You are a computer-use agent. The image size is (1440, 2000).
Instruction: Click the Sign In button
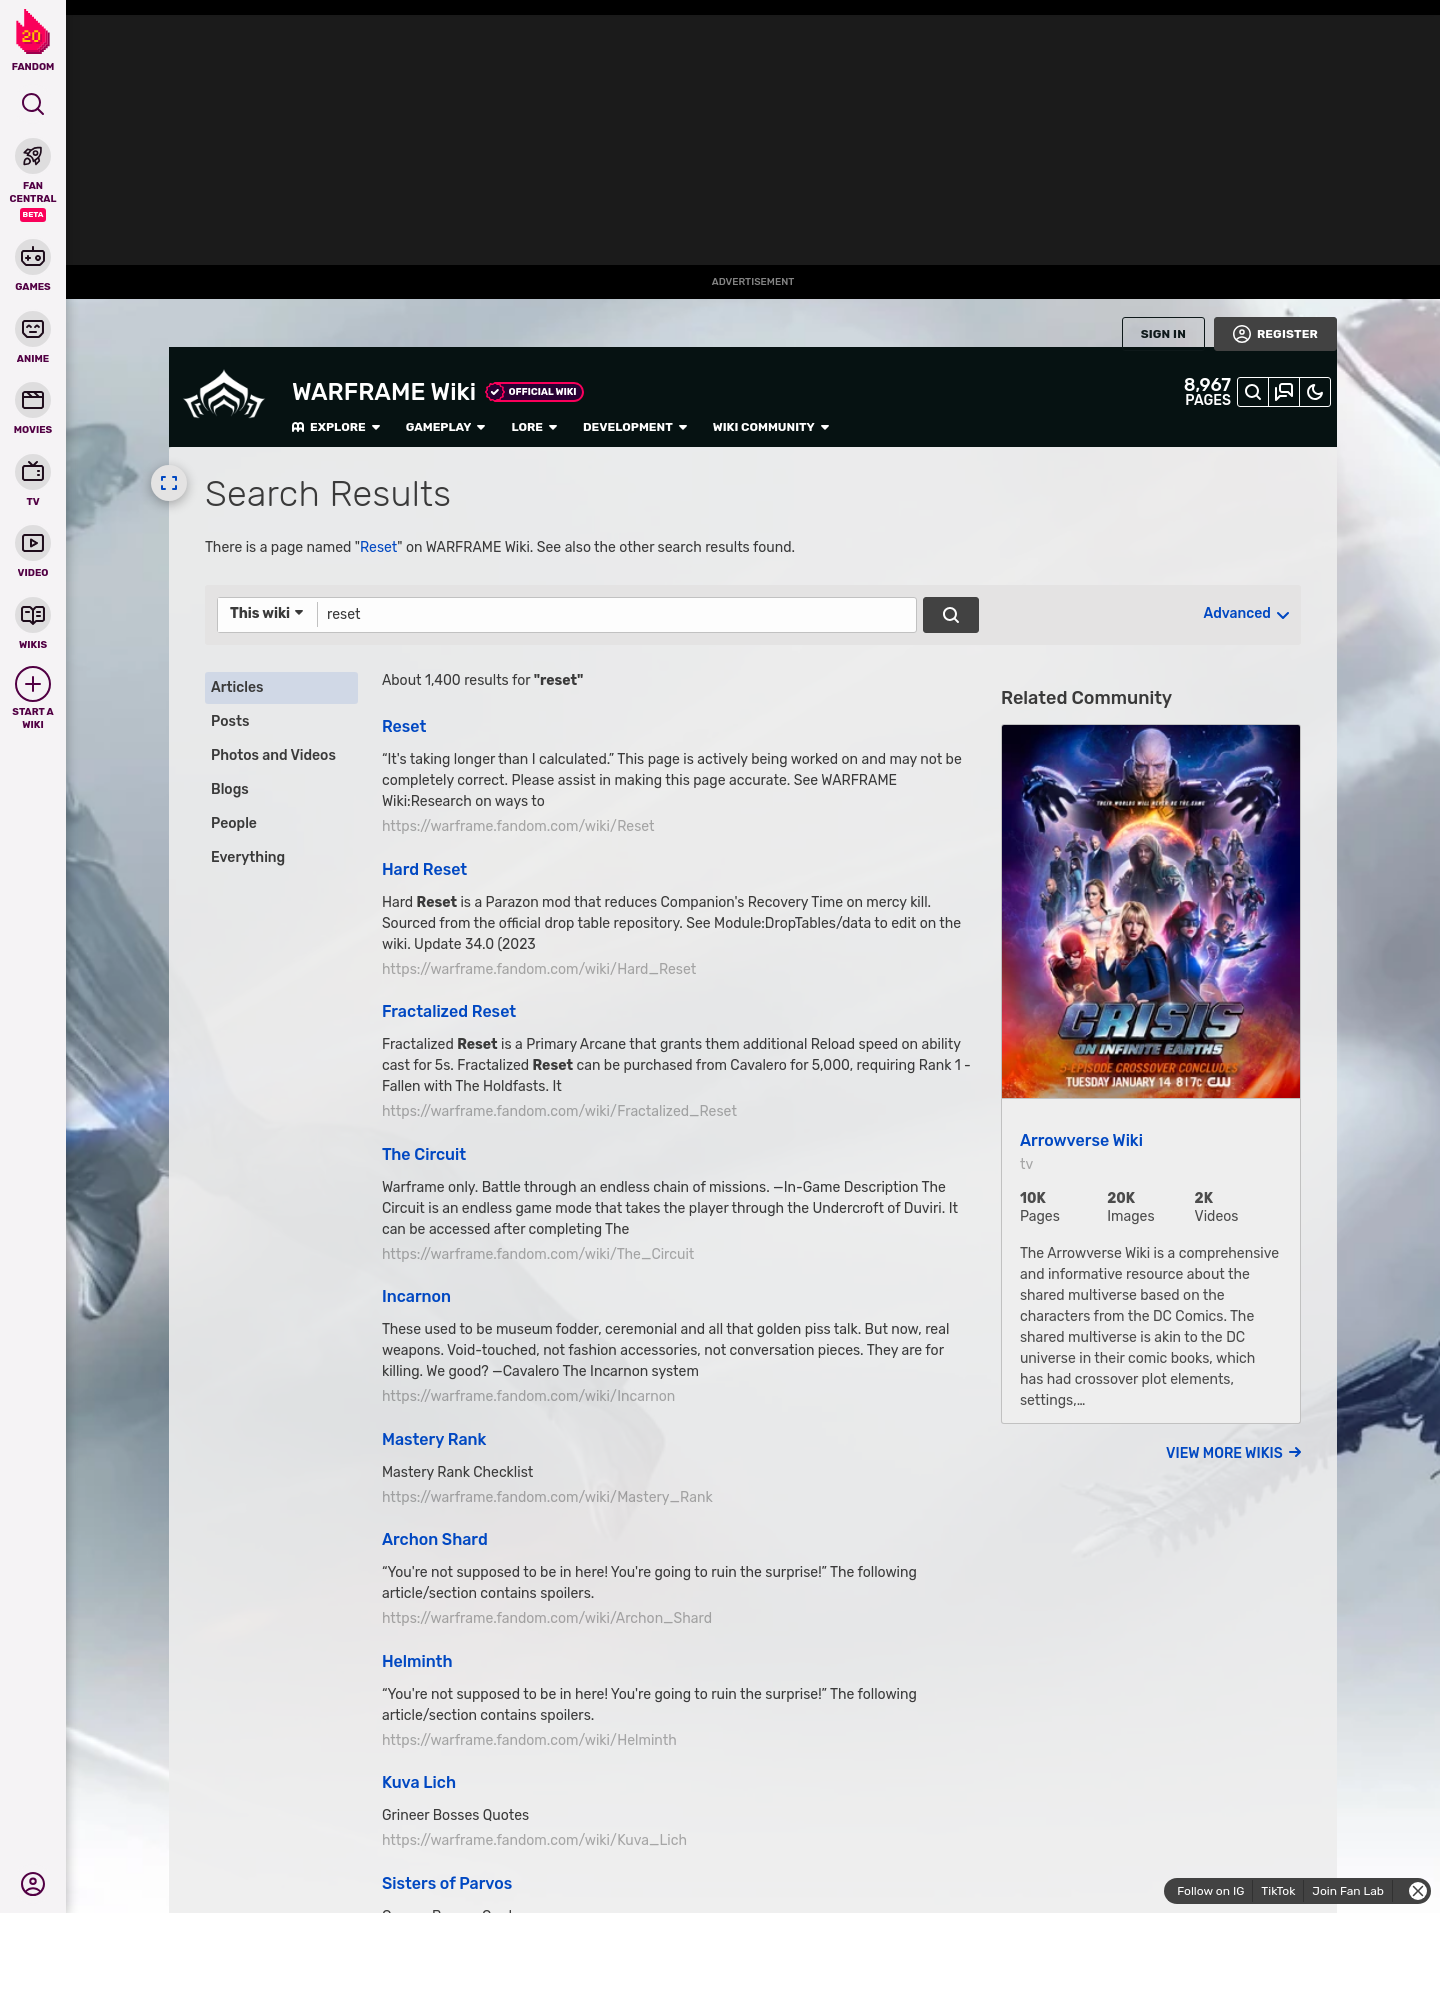click(1163, 333)
